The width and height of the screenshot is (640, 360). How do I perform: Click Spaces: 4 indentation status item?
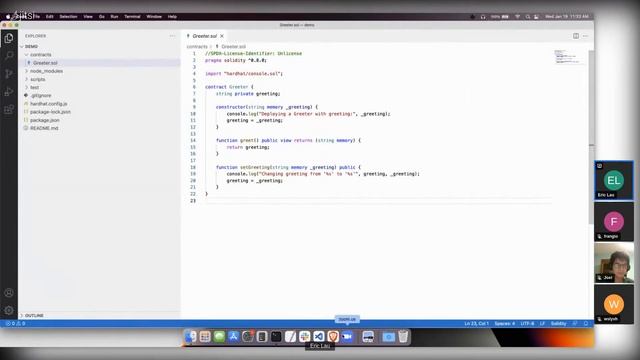(x=505, y=323)
